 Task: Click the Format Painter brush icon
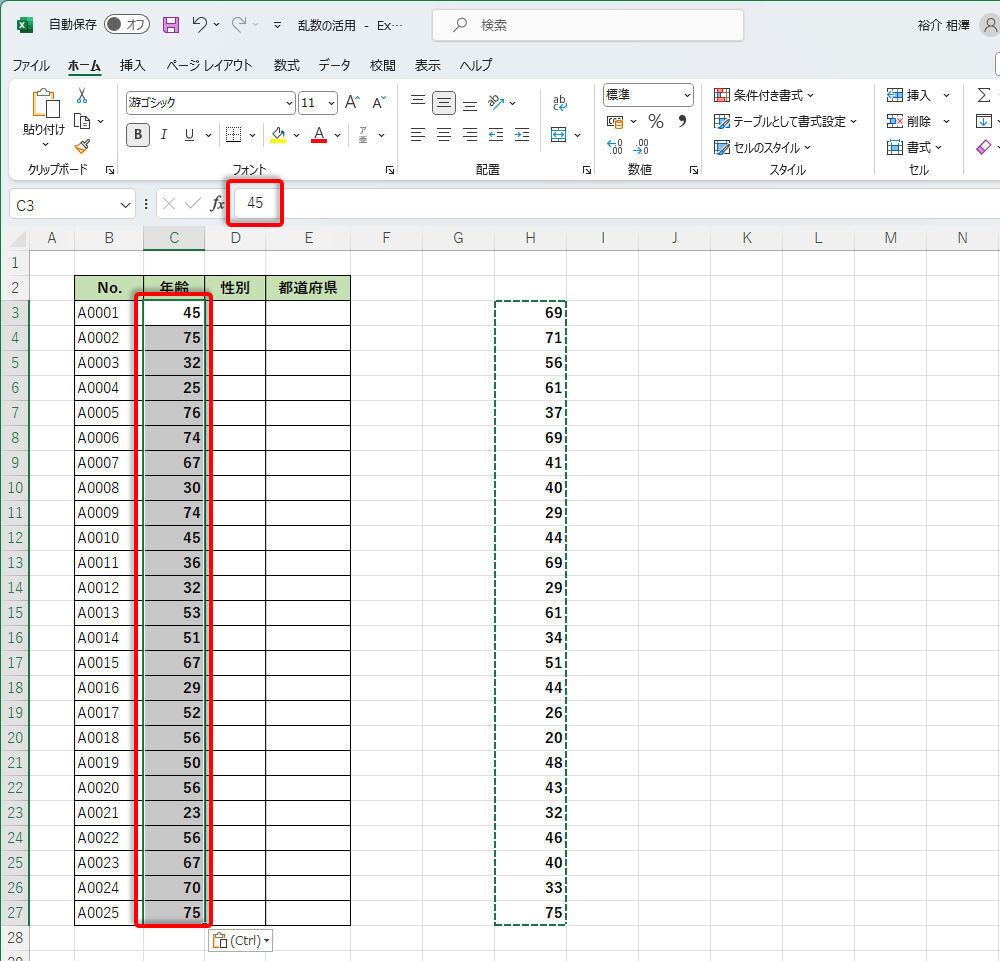click(82, 147)
